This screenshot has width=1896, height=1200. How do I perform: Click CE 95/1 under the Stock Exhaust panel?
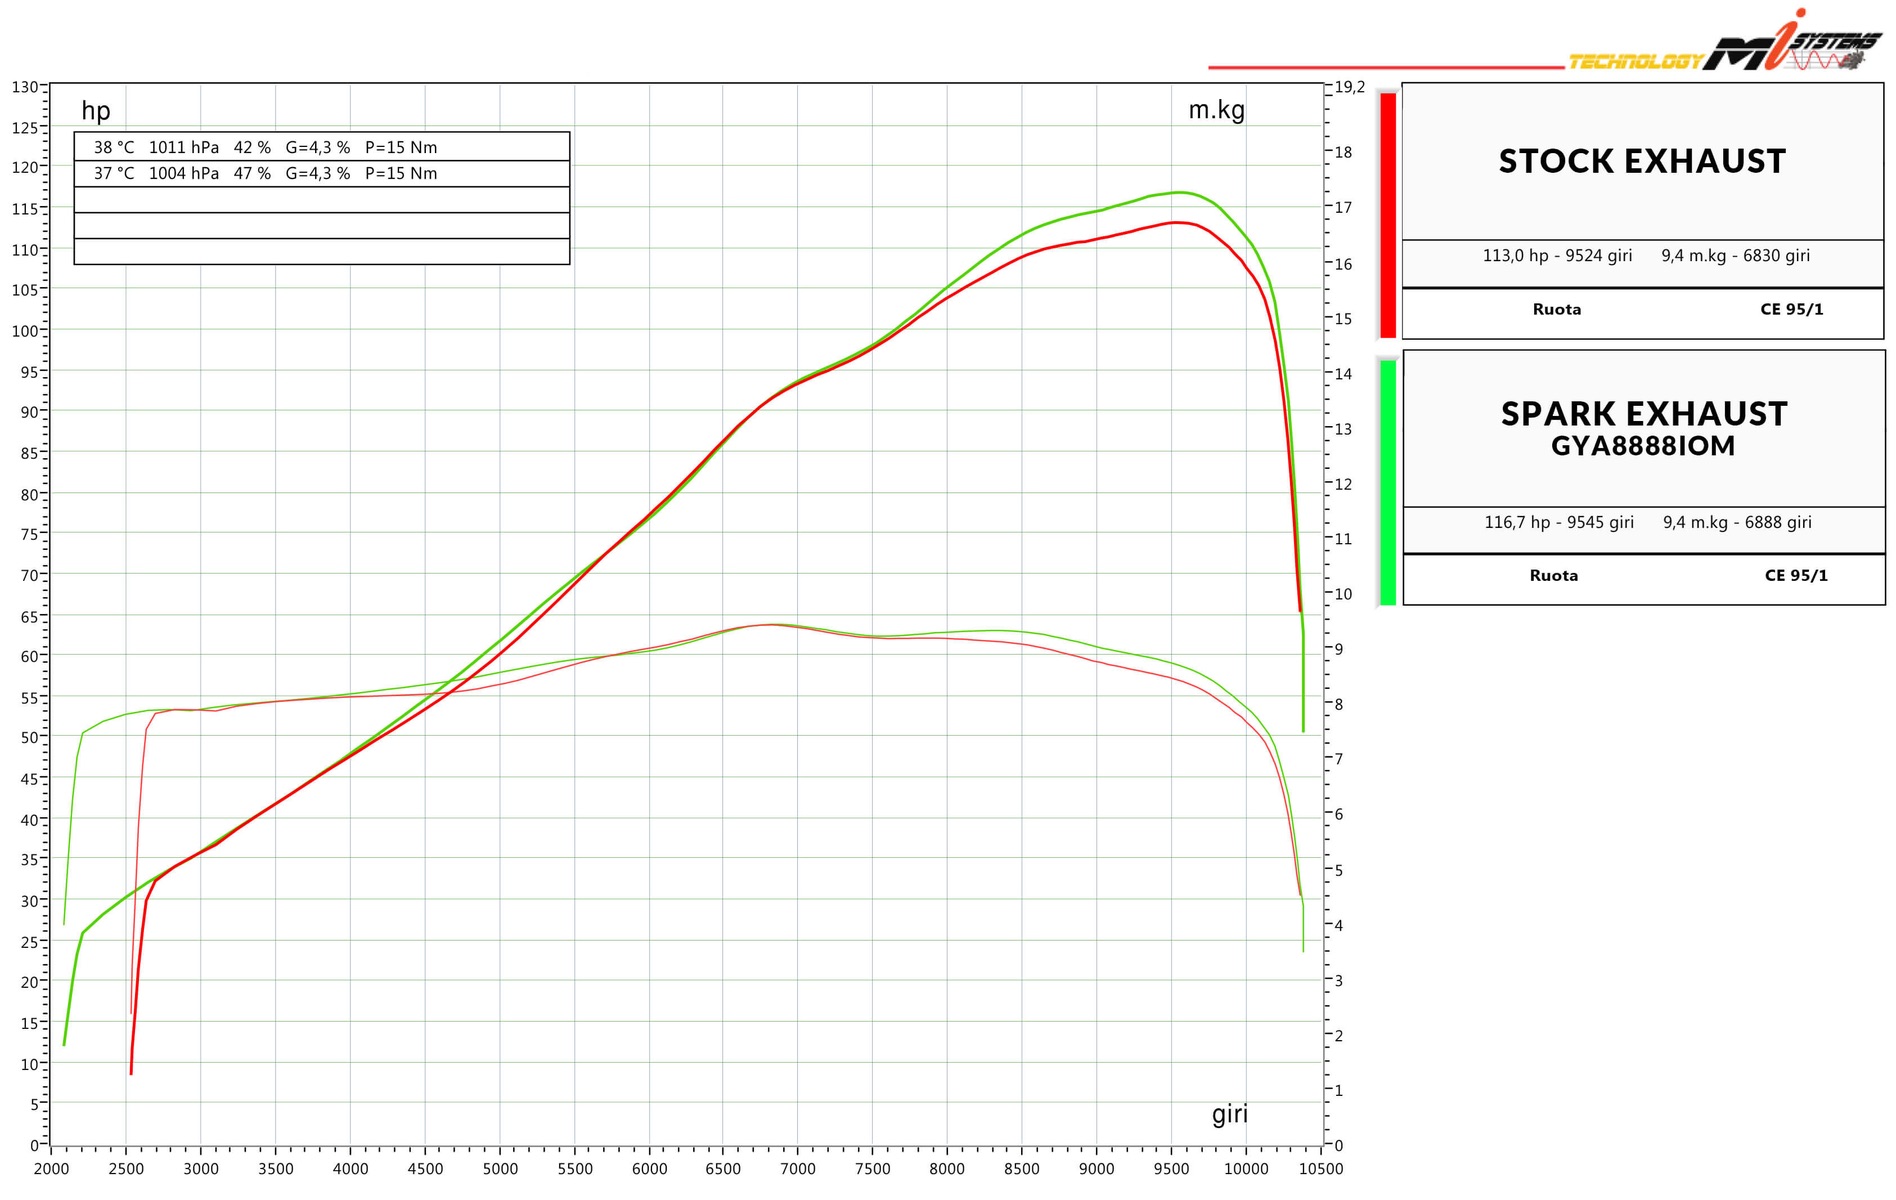(x=1791, y=310)
